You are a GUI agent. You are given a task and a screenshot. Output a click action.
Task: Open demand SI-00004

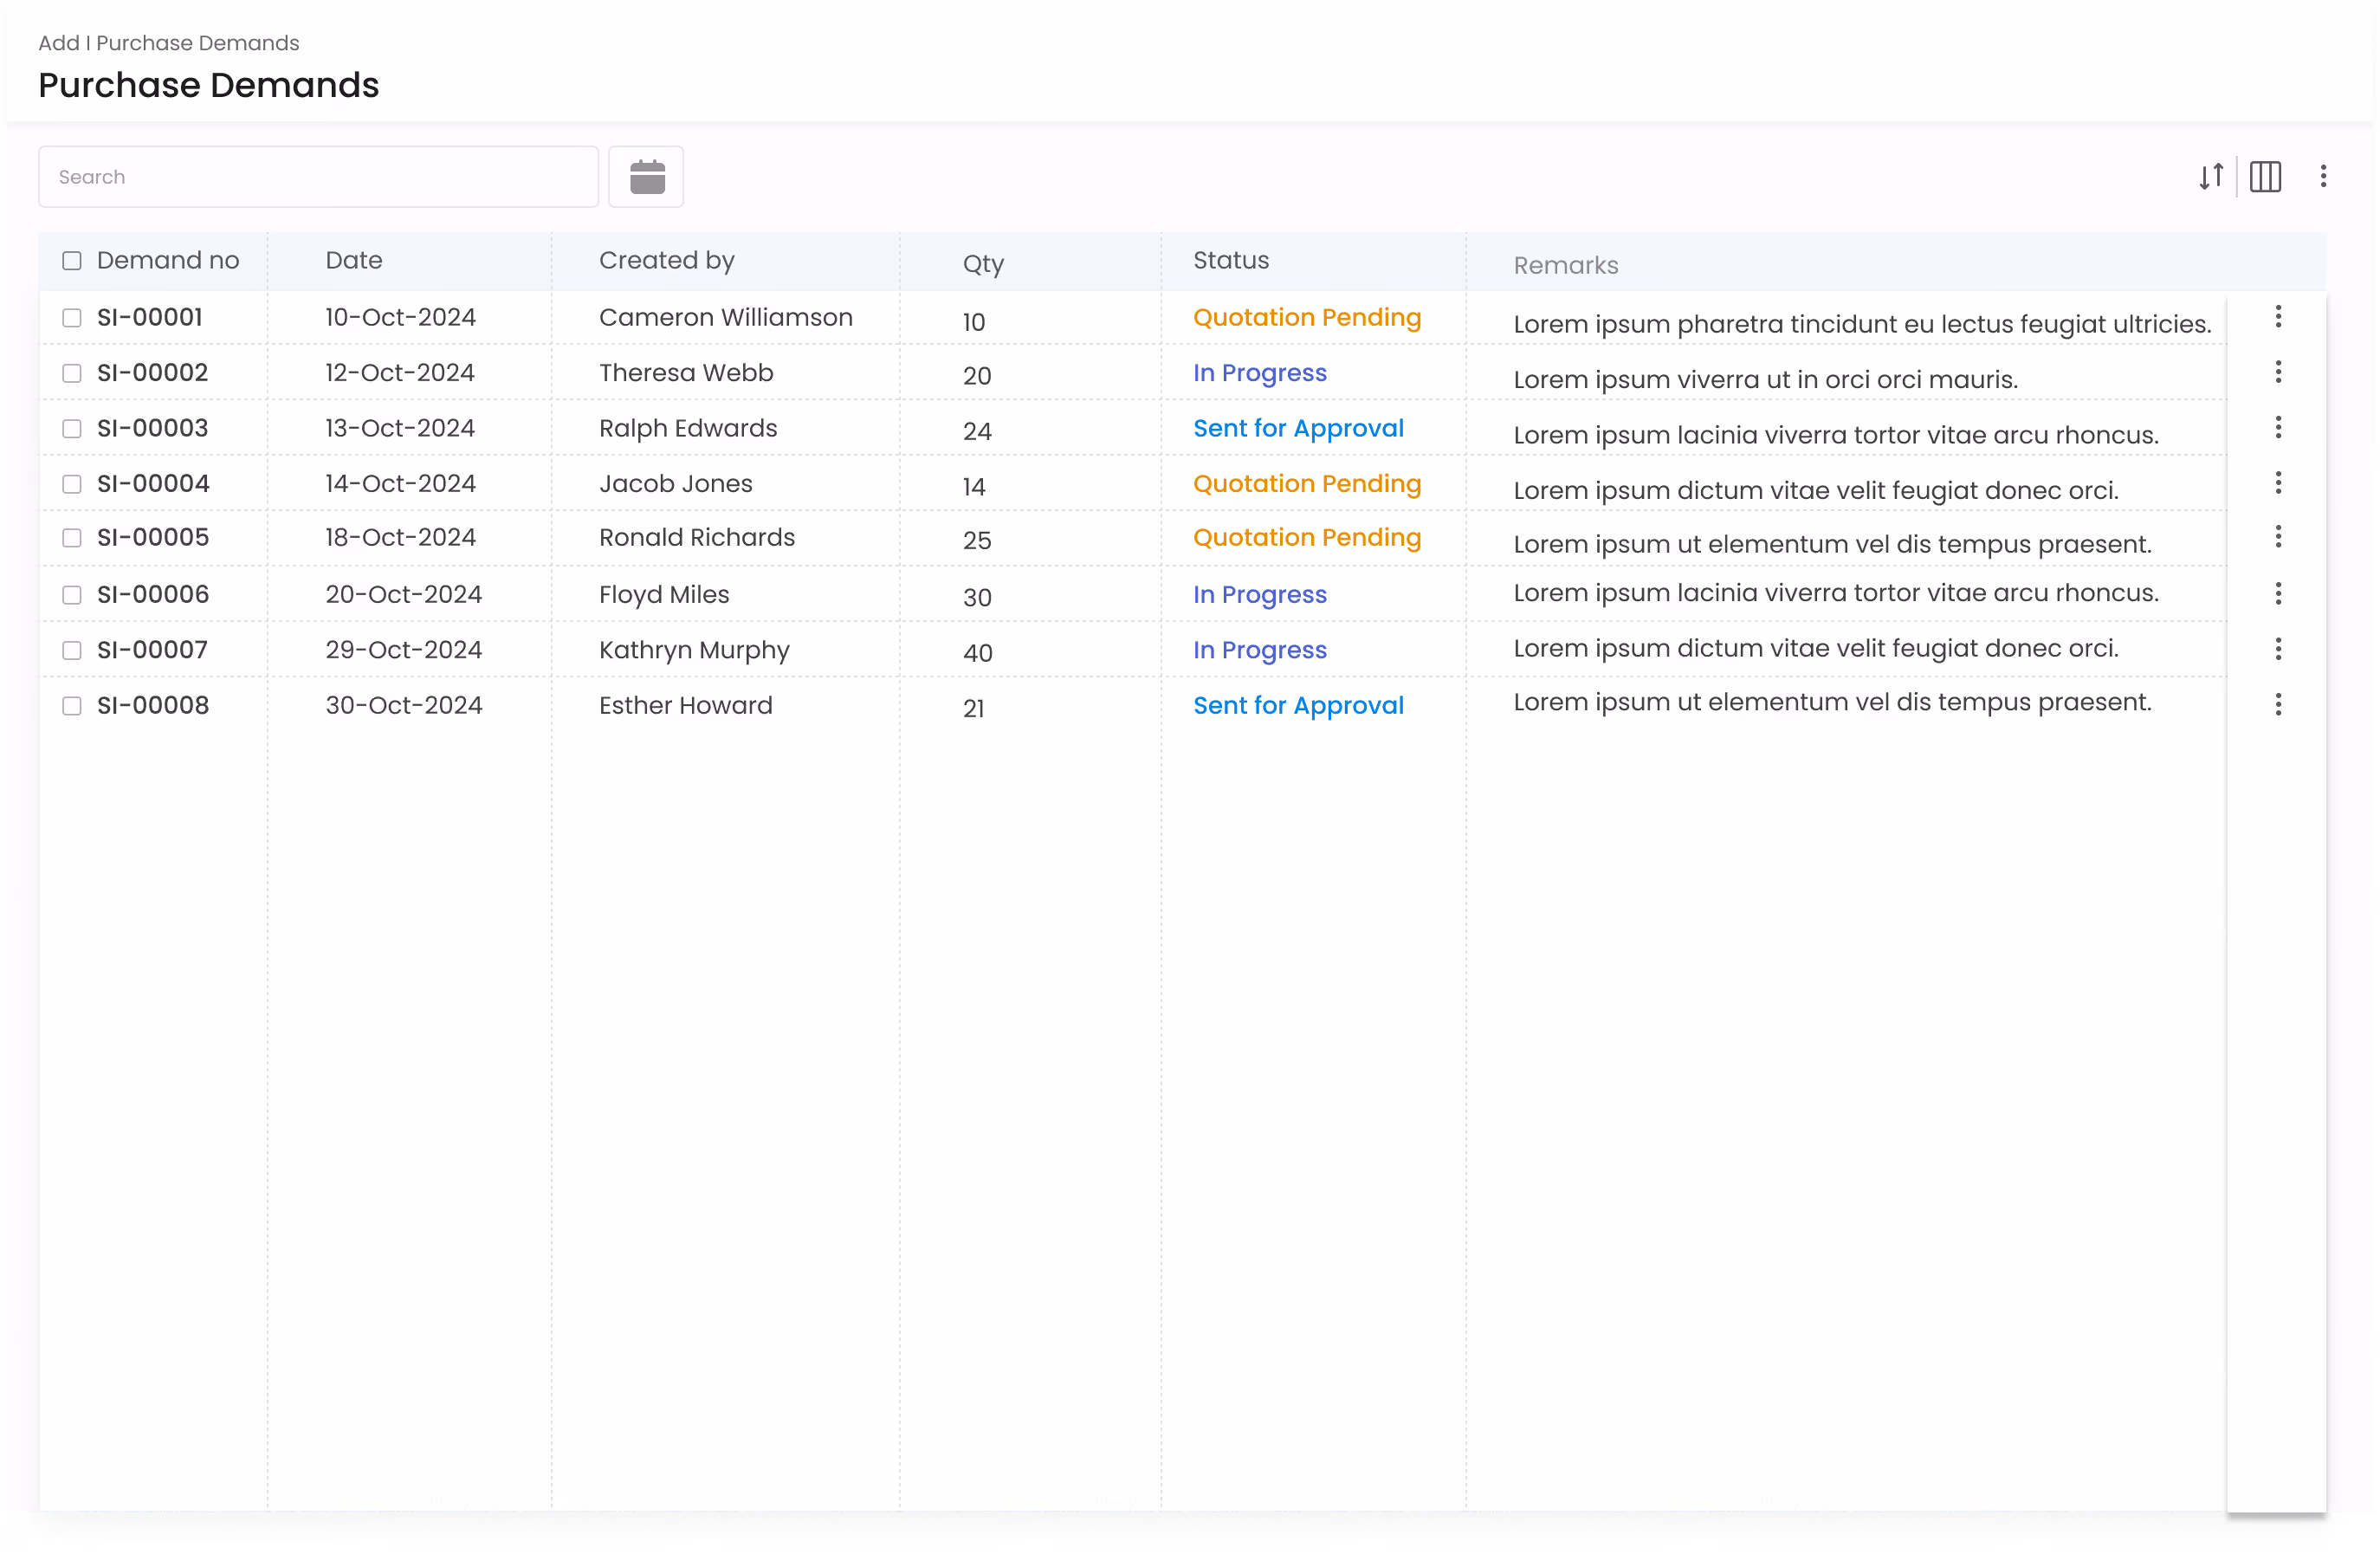(153, 483)
